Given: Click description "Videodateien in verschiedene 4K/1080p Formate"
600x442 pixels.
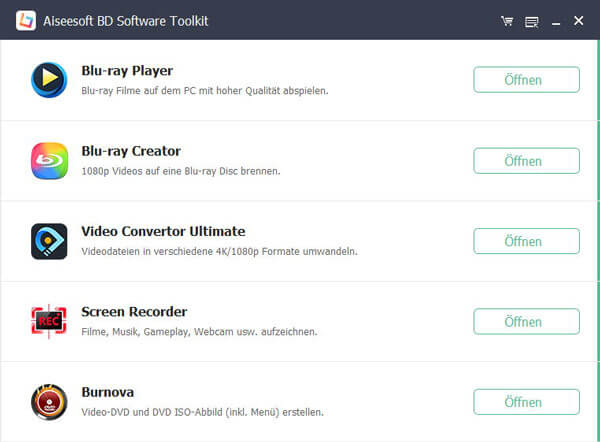Looking at the screenshot, I should pyautogui.click(x=191, y=251).
